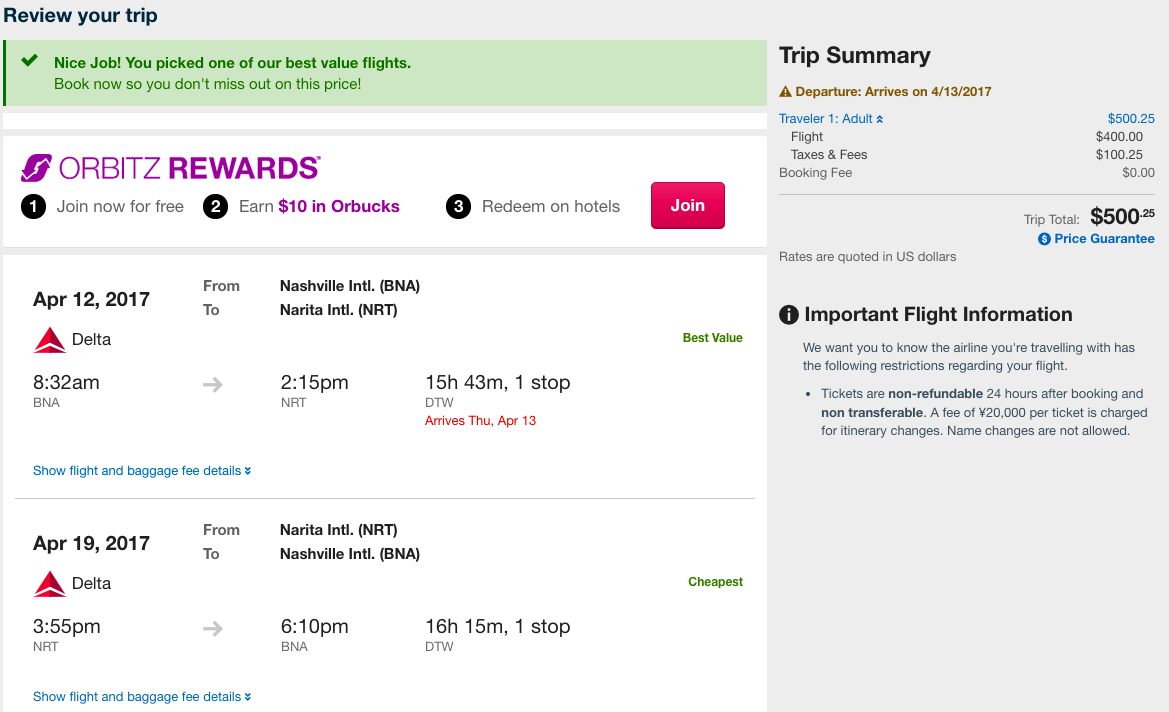Click the arrow between 3:55pm and 6:10pm

(x=212, y=628)
